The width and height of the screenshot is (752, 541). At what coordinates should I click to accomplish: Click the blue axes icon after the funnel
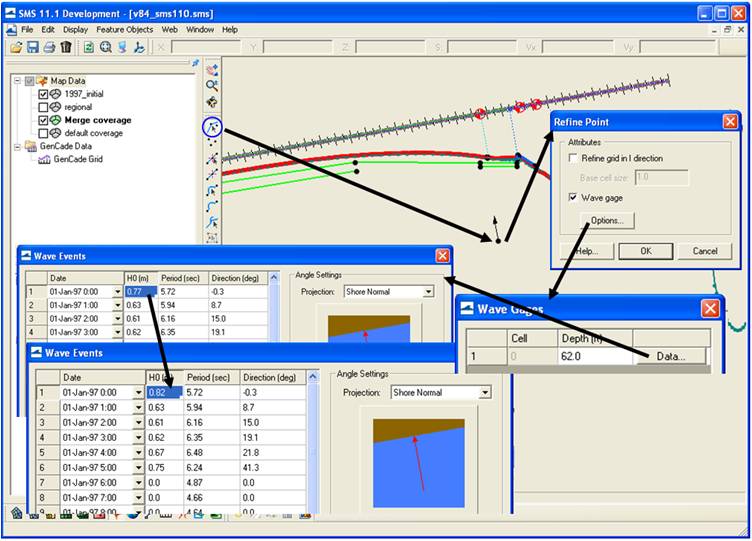coord(139,47)
